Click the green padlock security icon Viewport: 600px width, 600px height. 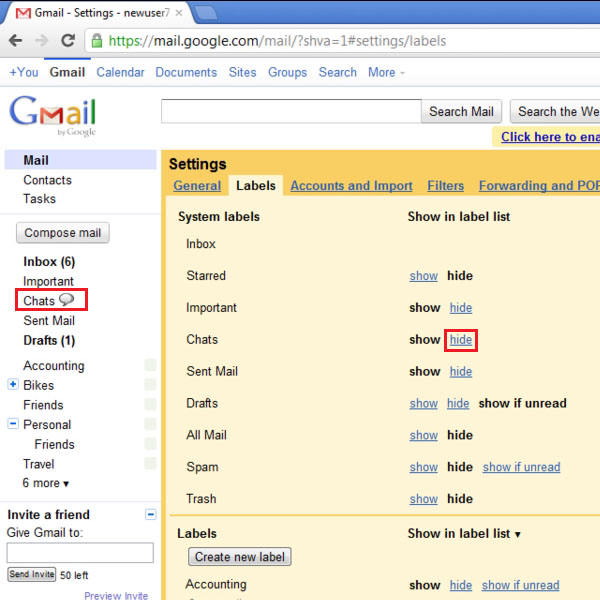tap(97, 41)
